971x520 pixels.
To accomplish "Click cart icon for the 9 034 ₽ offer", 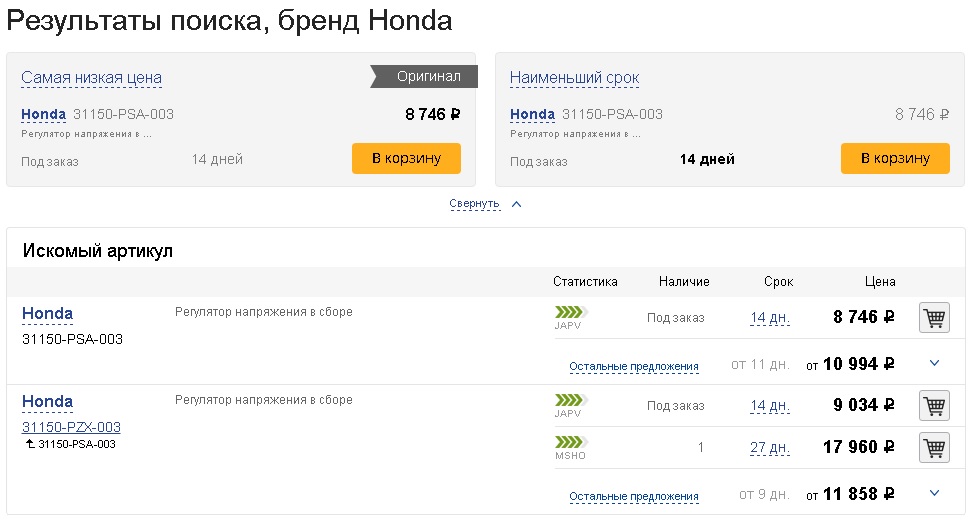I will coord(934,406).
